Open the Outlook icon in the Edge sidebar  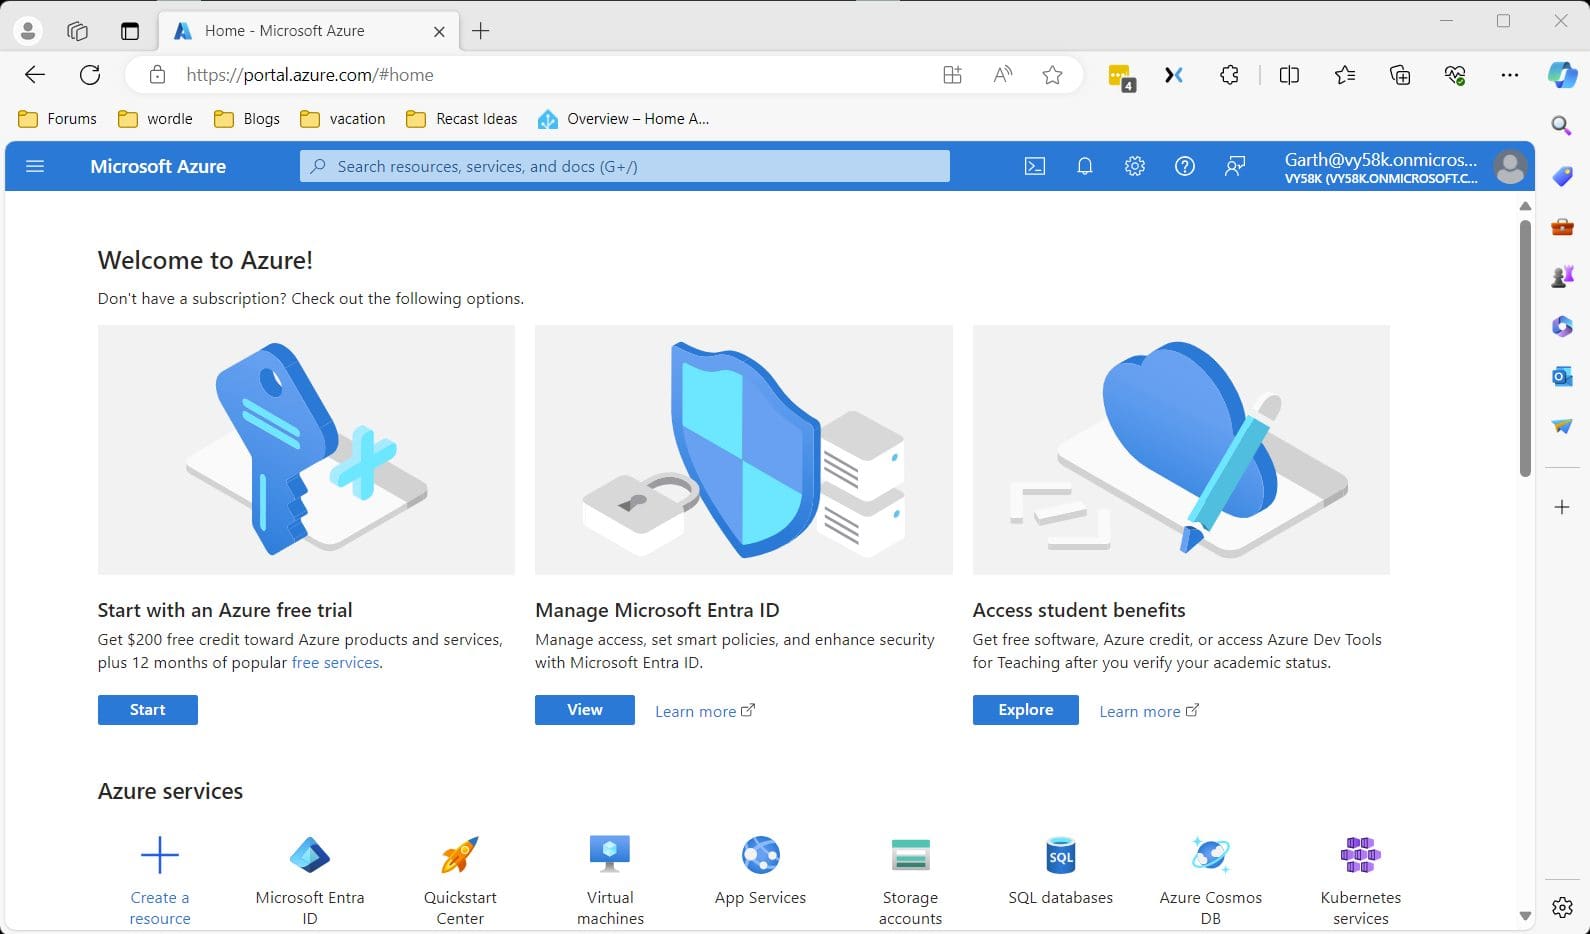(x=1562, y=376)
